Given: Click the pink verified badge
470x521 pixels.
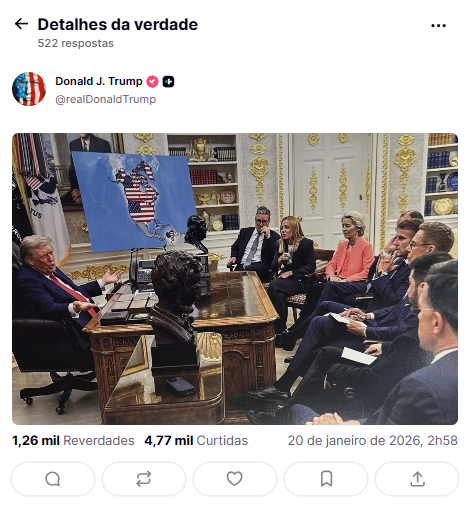Looking at the screenshot, I should pyautogui.click(x=152, y=81).
